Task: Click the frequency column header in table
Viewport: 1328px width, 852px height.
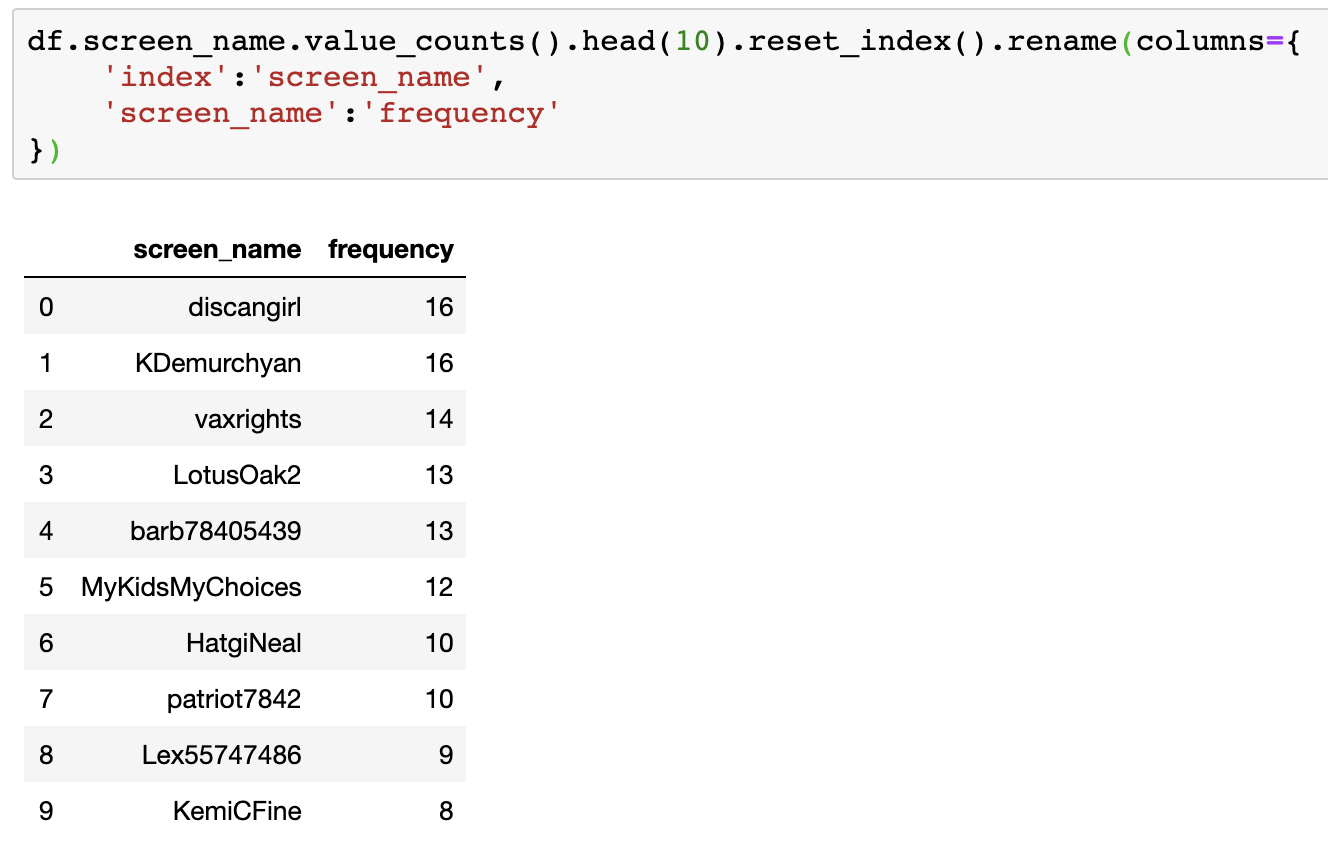Action: (x=390, y=249)
